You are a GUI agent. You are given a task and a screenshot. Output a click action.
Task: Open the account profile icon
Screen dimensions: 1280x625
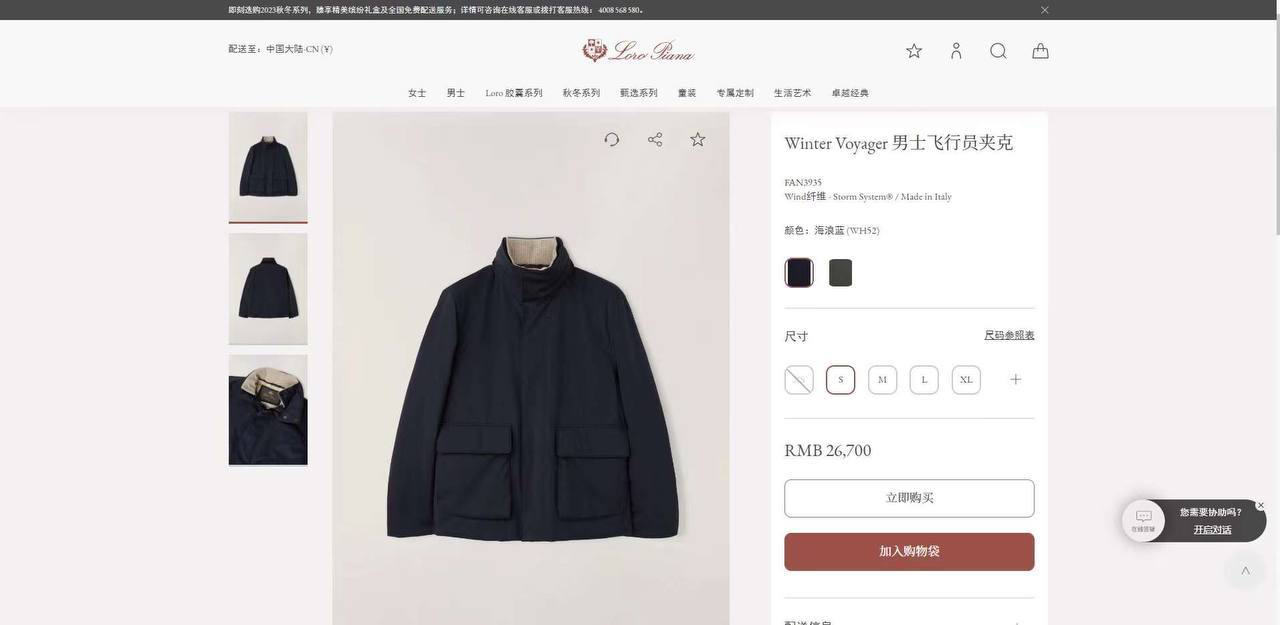tap(956, 51)
